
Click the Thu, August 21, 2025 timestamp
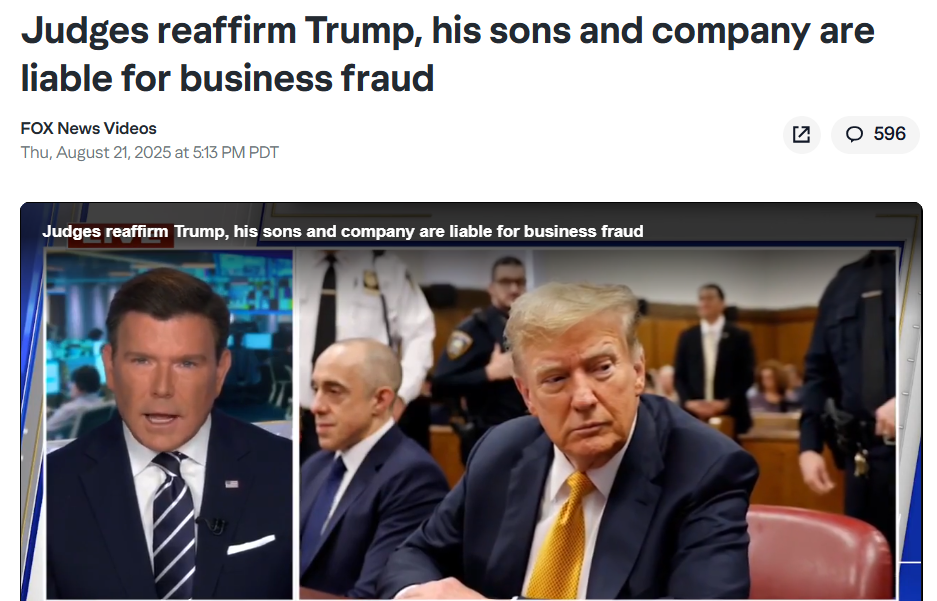point(150,153)
